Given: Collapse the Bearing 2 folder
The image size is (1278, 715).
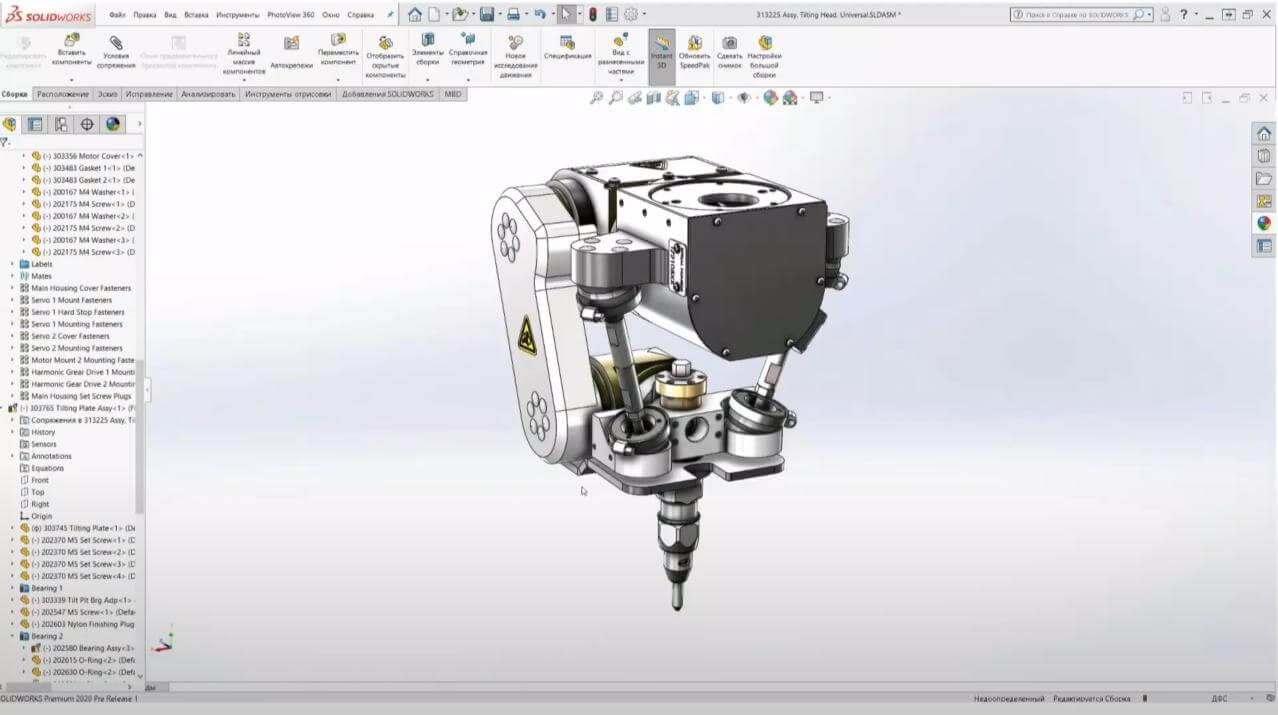Looking at the screenshot, I should pyautogui.click(x=13, y=636).
